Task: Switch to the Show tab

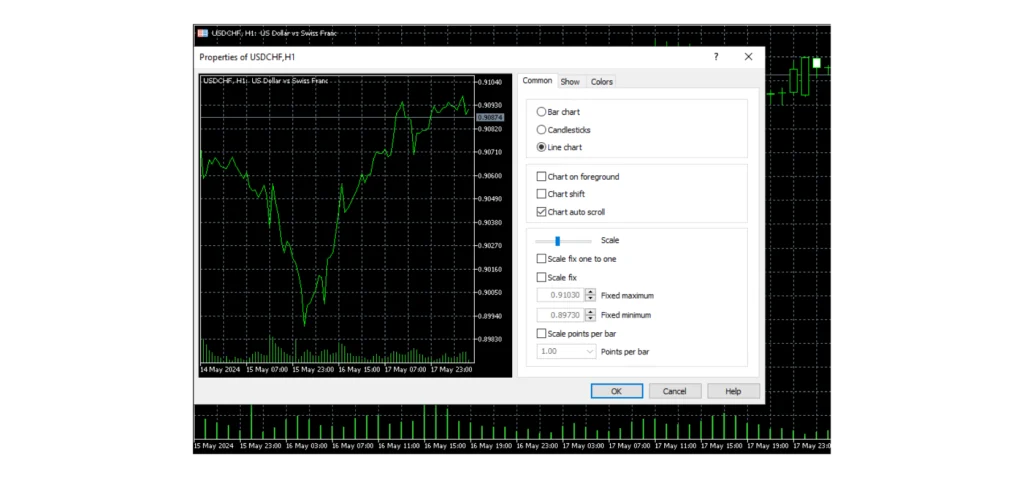Action: pos(570,82)
